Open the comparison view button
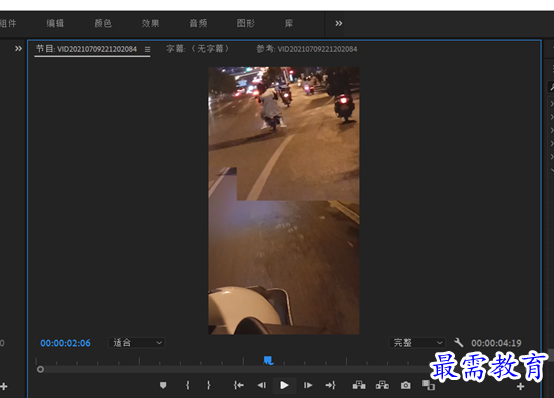Viewport: 554px width, 398px height. coord(428,385)
